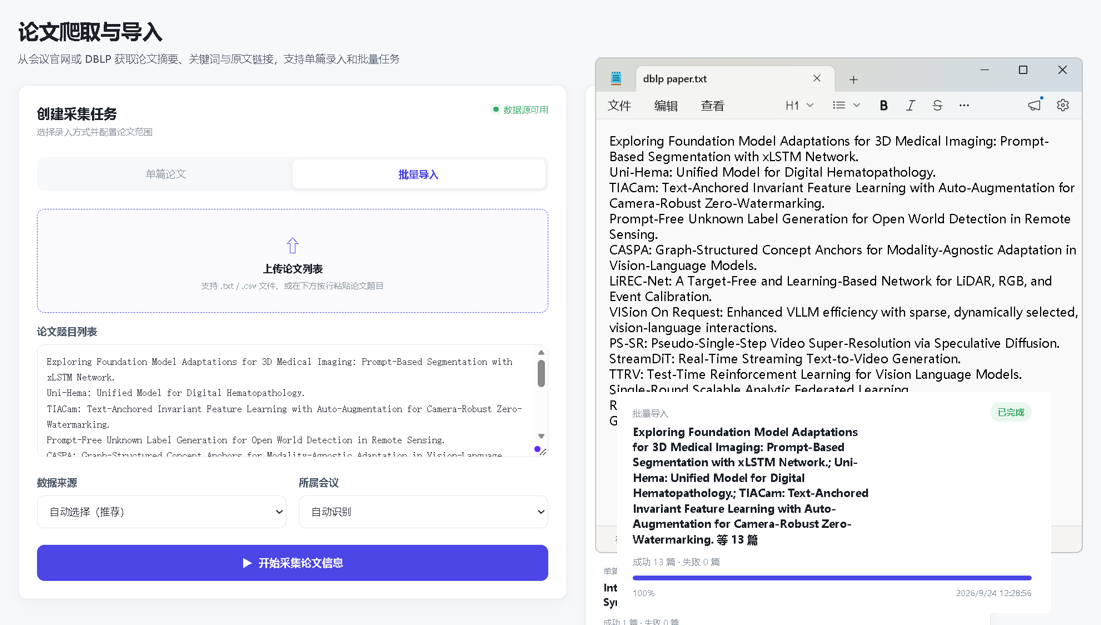
Task: Click the upload arrow icon
Action: tap(293, 245)
